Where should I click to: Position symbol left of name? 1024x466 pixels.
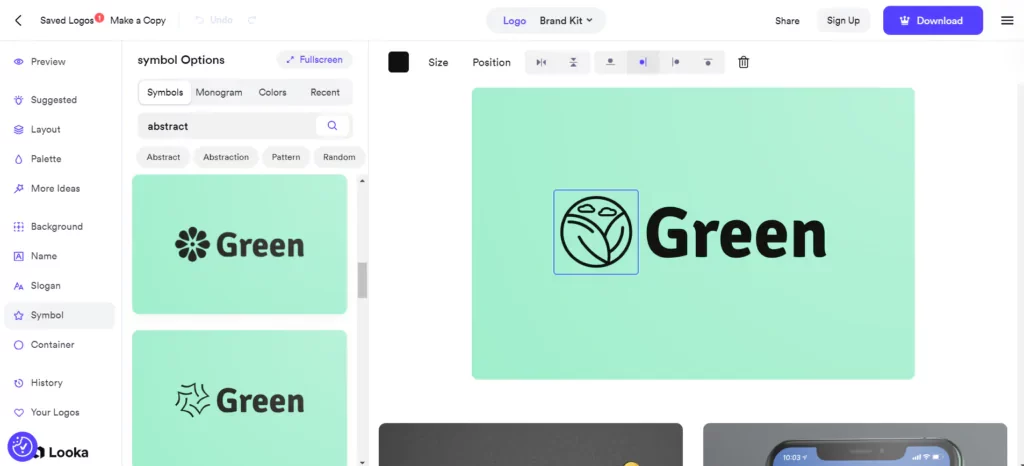[643, 62]
